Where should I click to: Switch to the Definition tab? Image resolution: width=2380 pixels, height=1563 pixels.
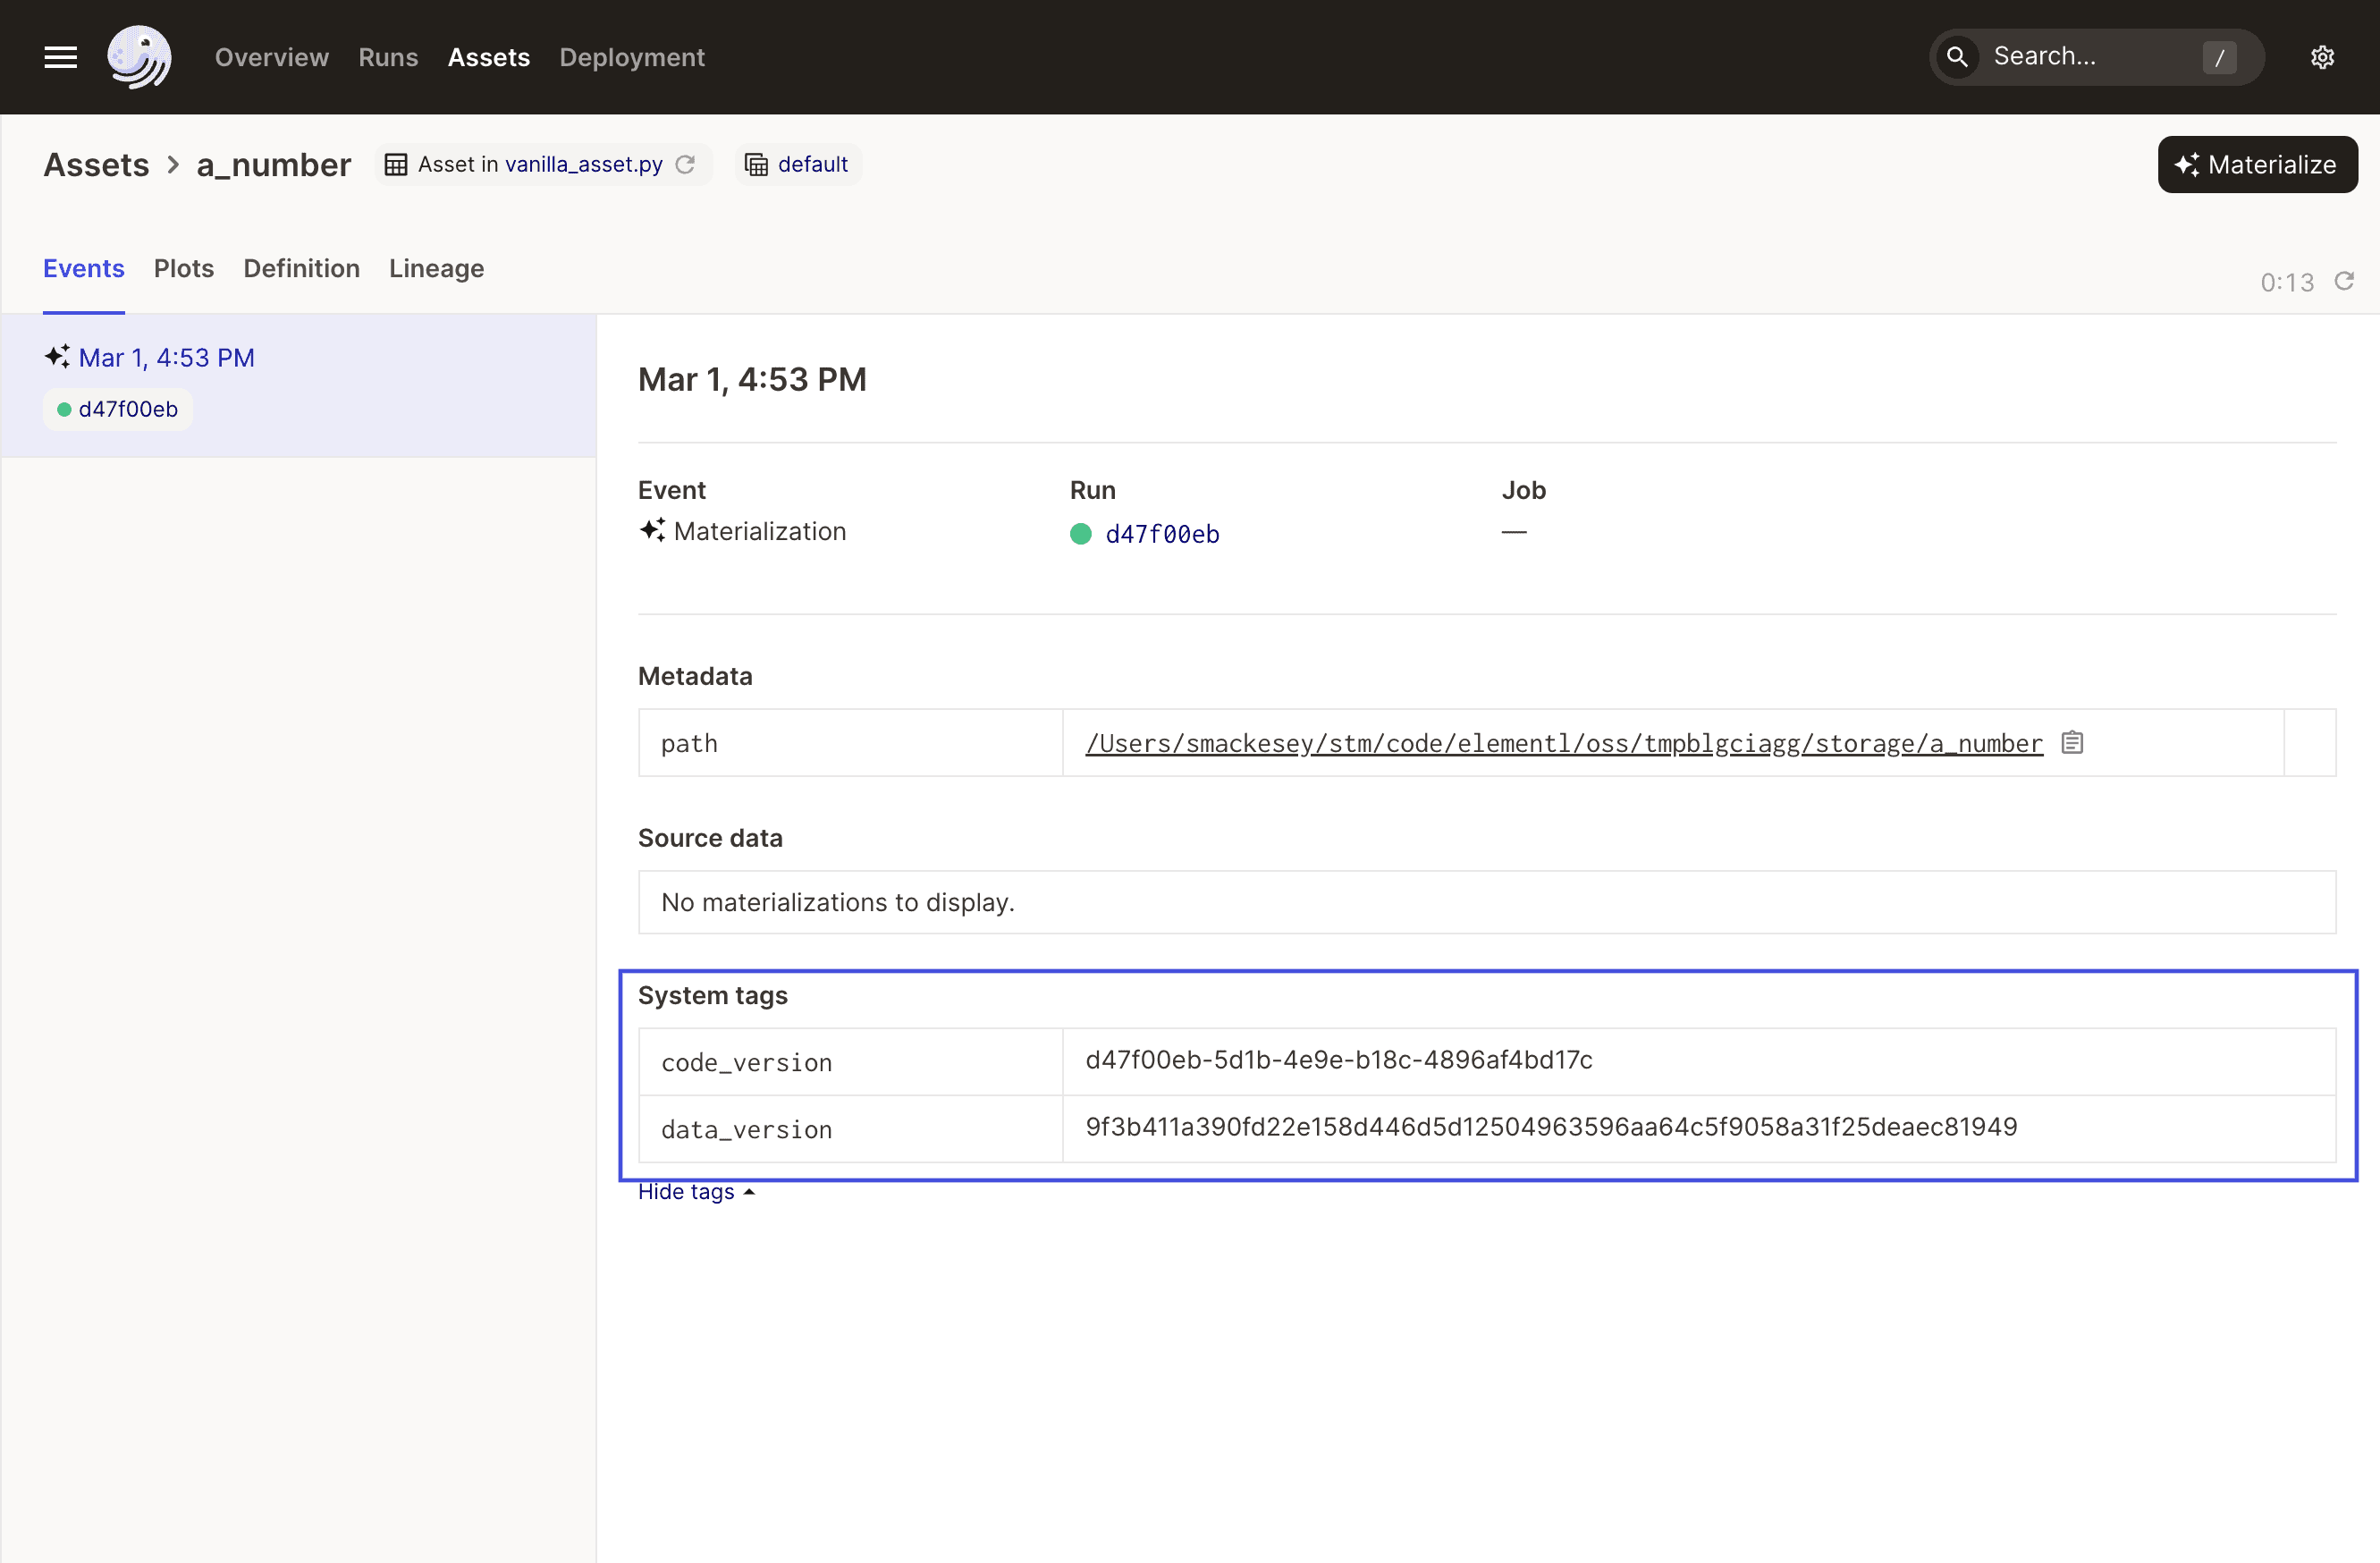pyautogui.click(x=301, y=268)
